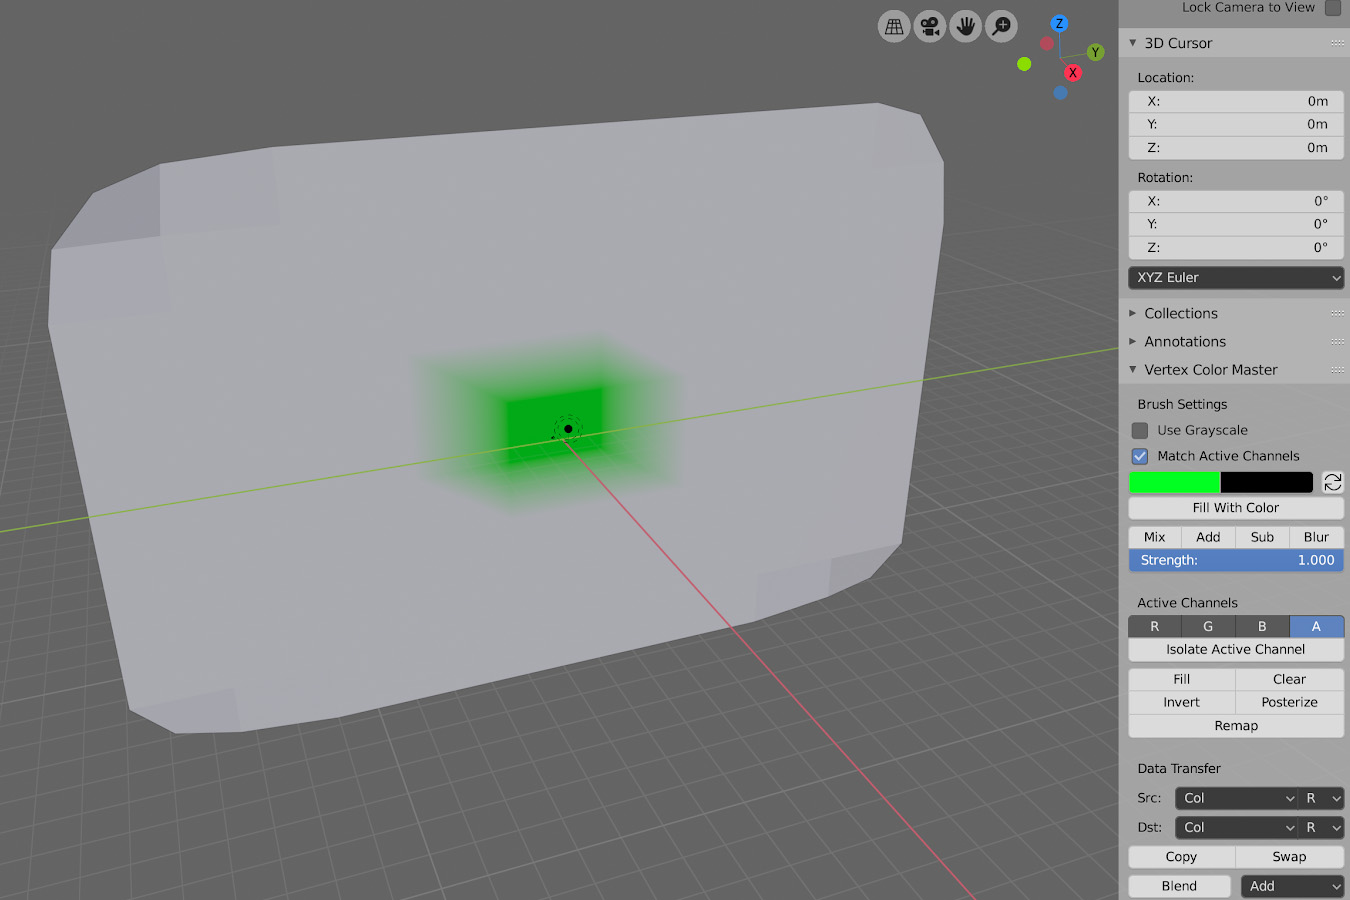Click the camera view icon
This screenshot has height=900, width=1350.
click(x=930, y=27)
